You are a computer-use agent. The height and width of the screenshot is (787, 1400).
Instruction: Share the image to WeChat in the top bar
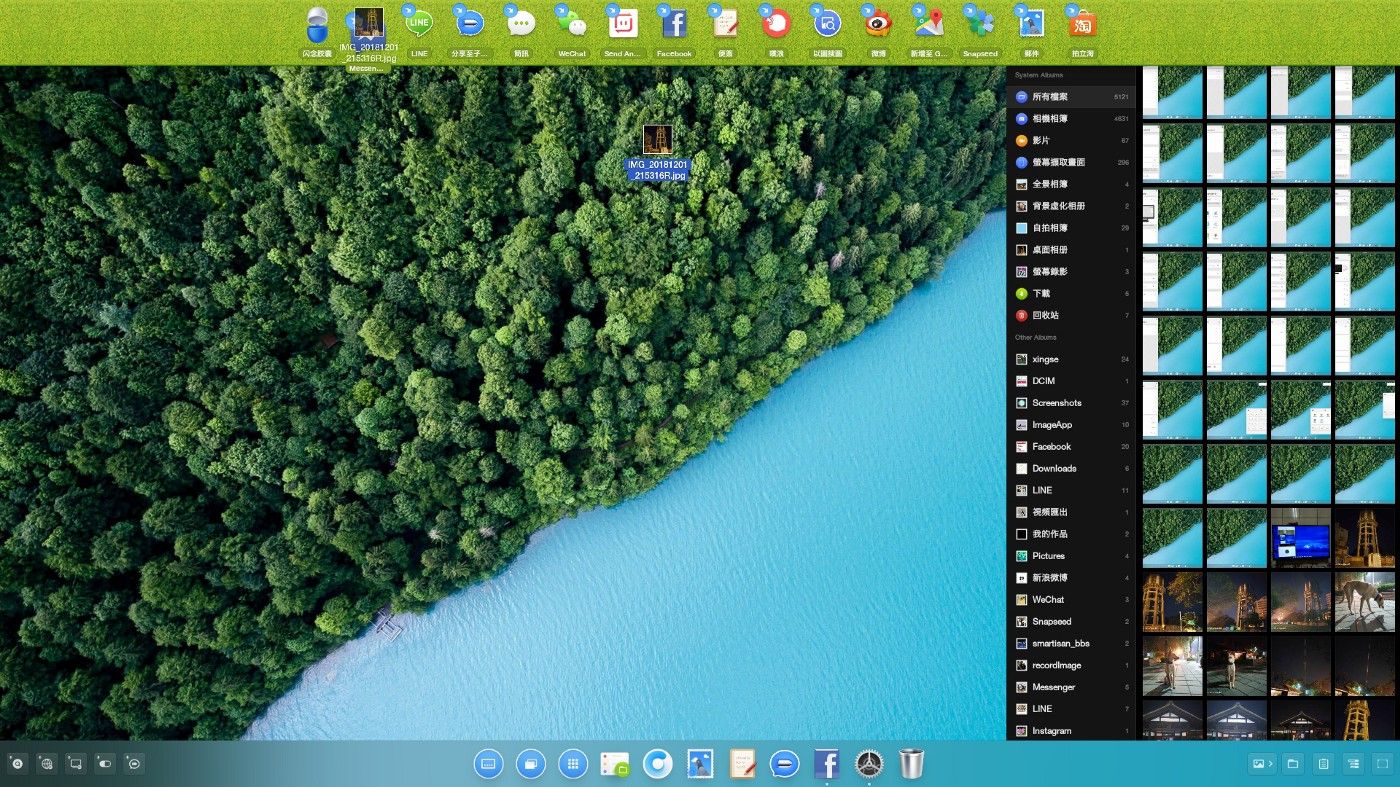tap(572, 24)
